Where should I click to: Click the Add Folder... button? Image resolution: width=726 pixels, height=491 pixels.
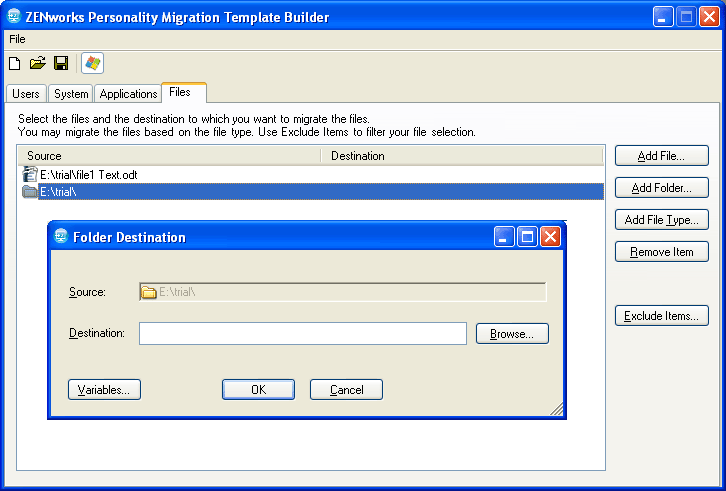pos(662,188)
